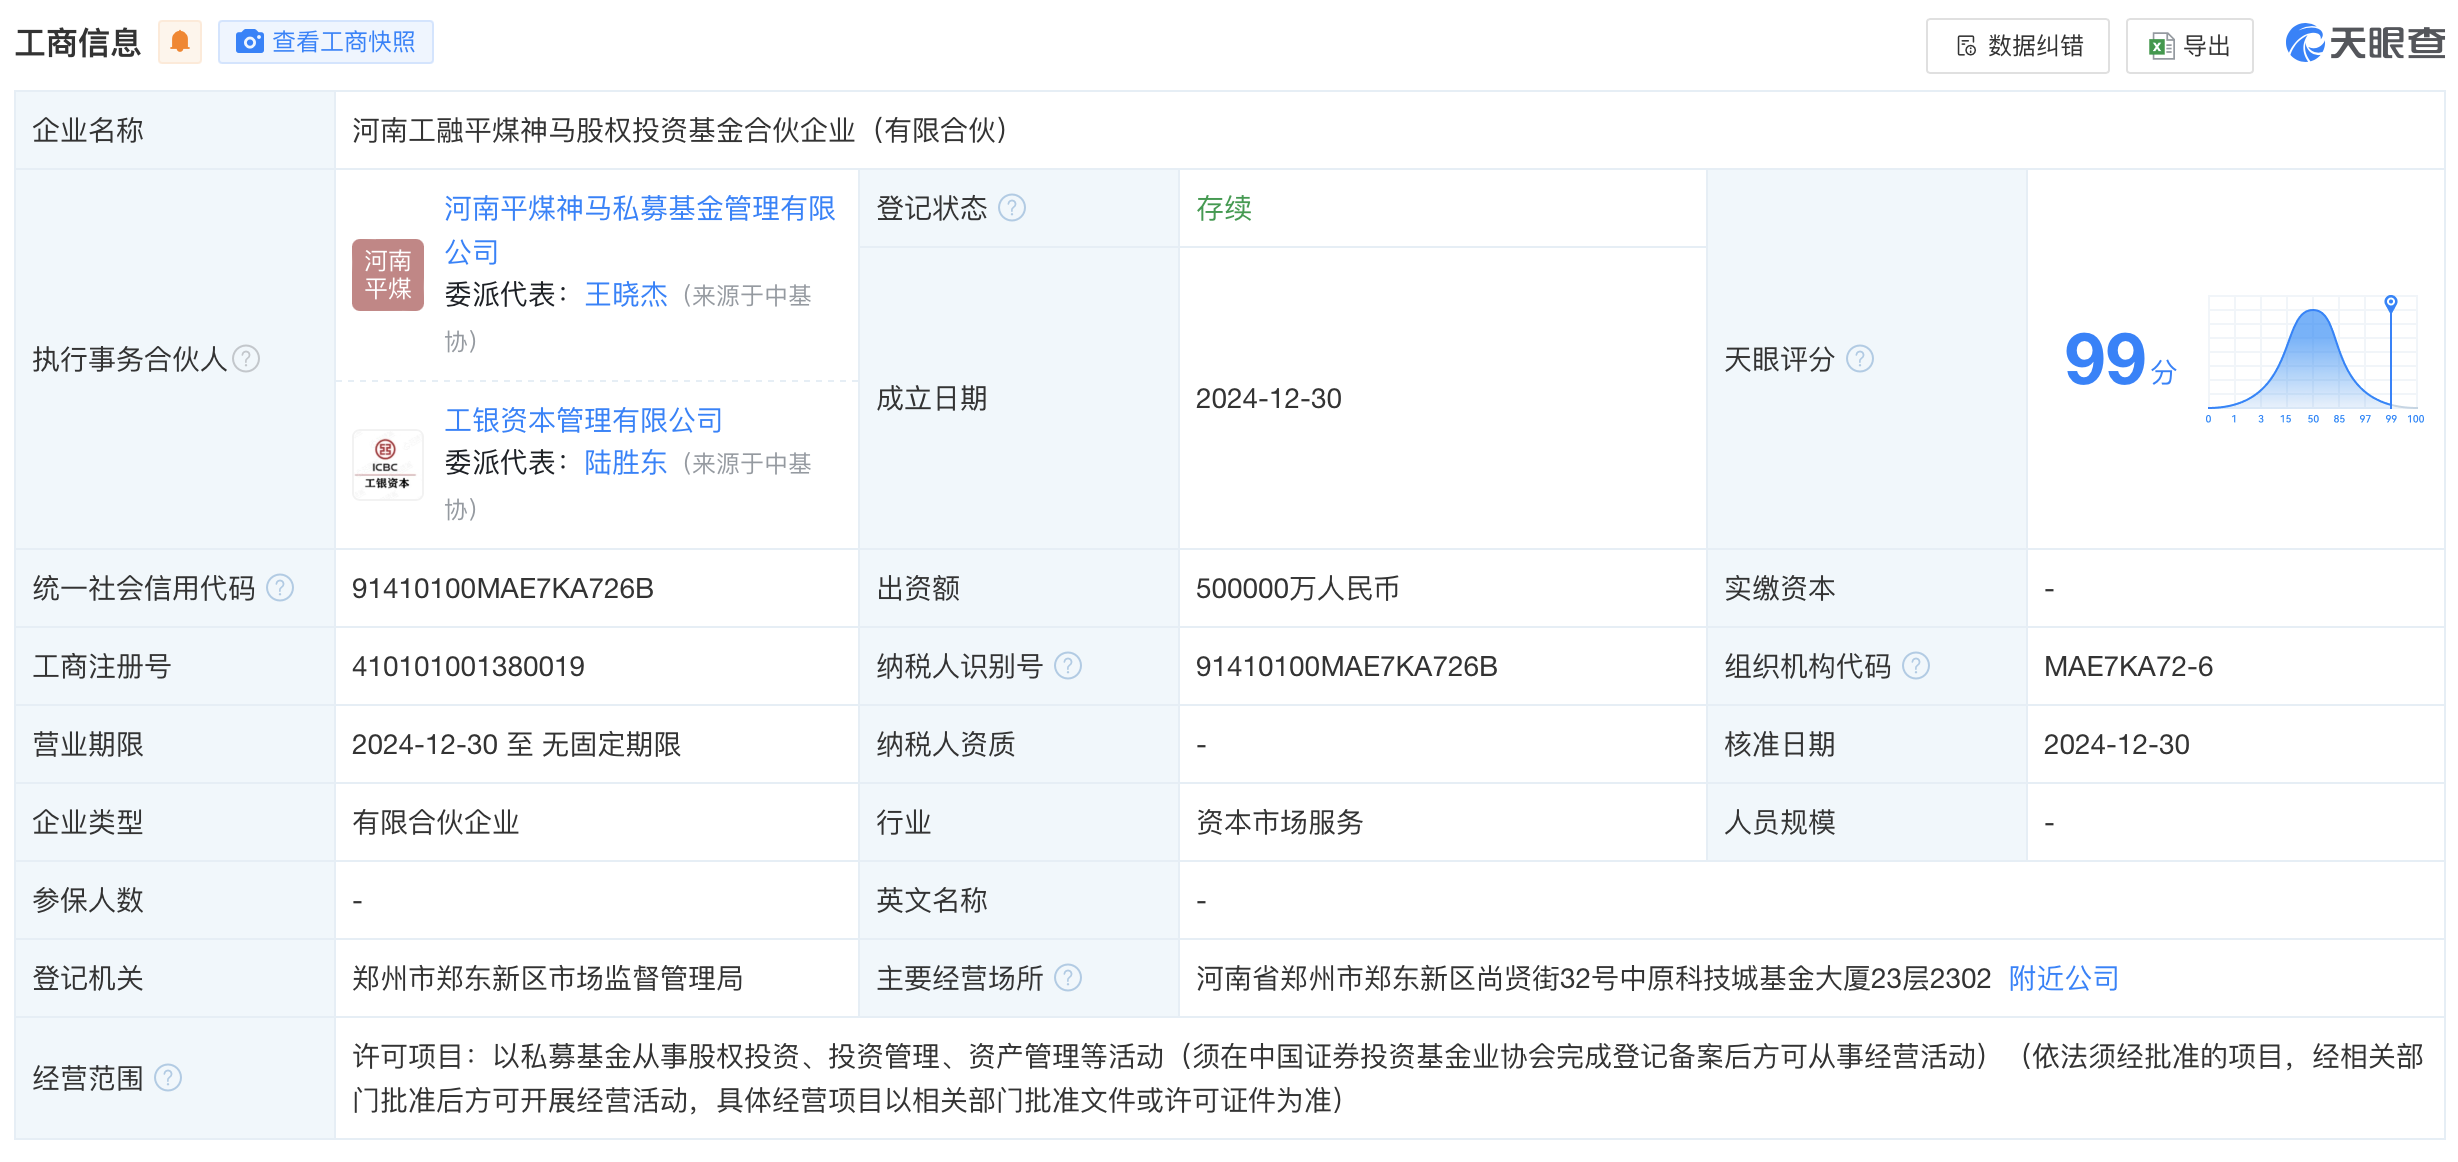Viewport: 2458px width, 1162px height.
Task: Click help icon beside 登记状态
Action: pyautogui.click(x=1012, y=208)
